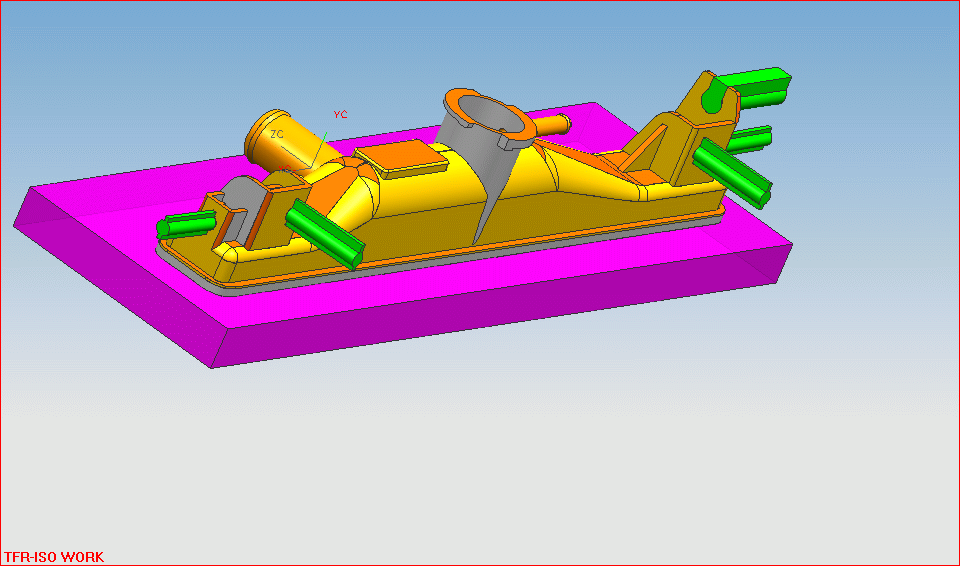Select the green rod at far left end
The width and height of the screenshot is (960, 566).
click(186, 224)
